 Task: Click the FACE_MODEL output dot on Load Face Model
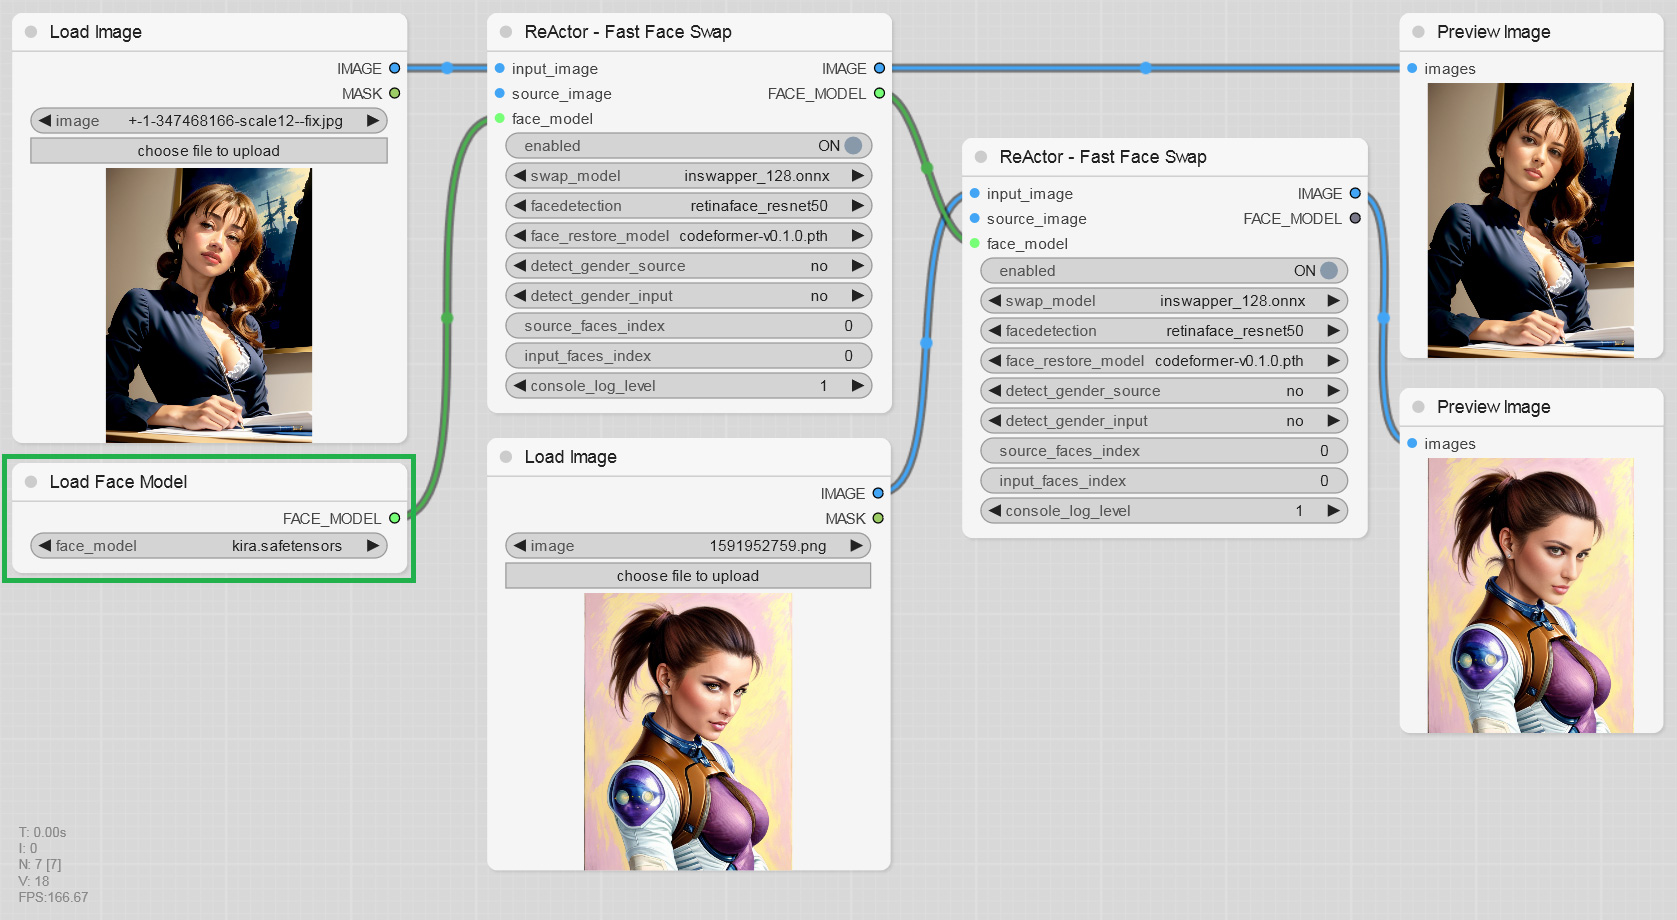(x=395, y=518)
